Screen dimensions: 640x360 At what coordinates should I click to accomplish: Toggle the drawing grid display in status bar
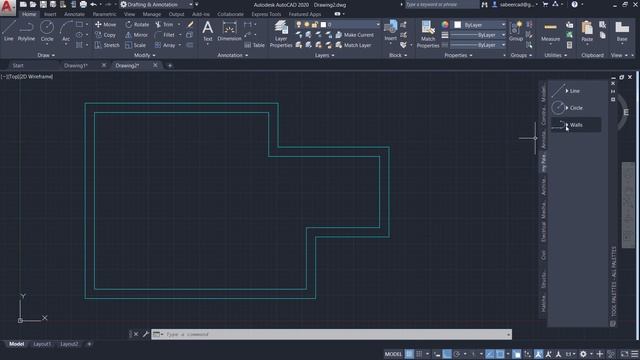point(409,354)
